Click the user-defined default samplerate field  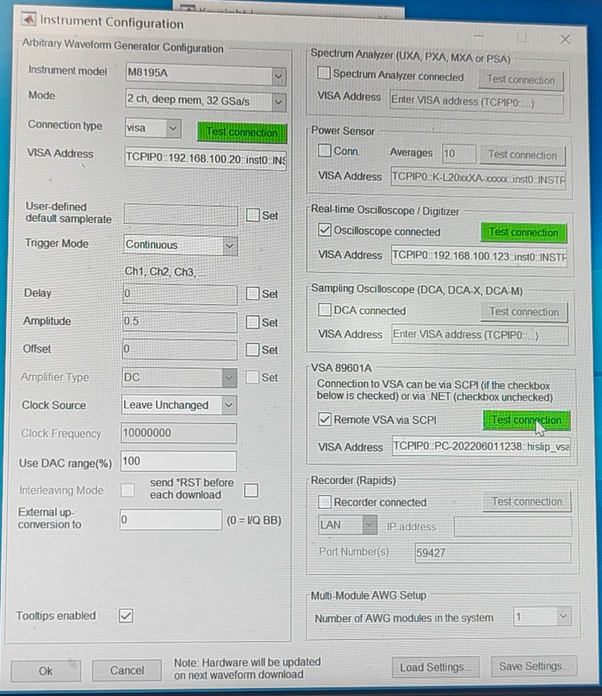coord(181,215)
